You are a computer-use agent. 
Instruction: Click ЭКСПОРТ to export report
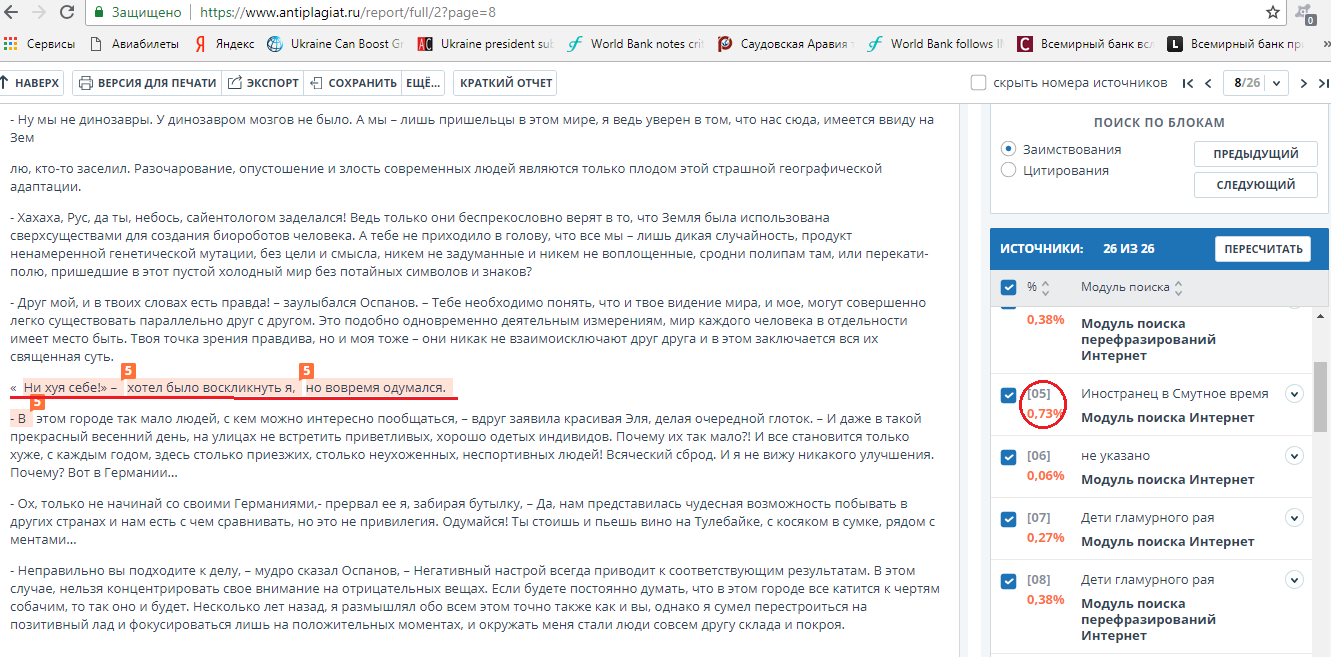pos(263,83)
